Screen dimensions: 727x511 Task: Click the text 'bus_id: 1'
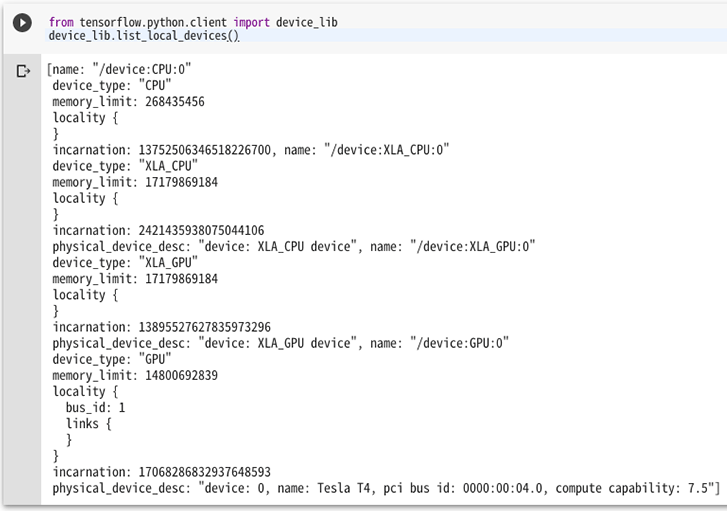95,408
